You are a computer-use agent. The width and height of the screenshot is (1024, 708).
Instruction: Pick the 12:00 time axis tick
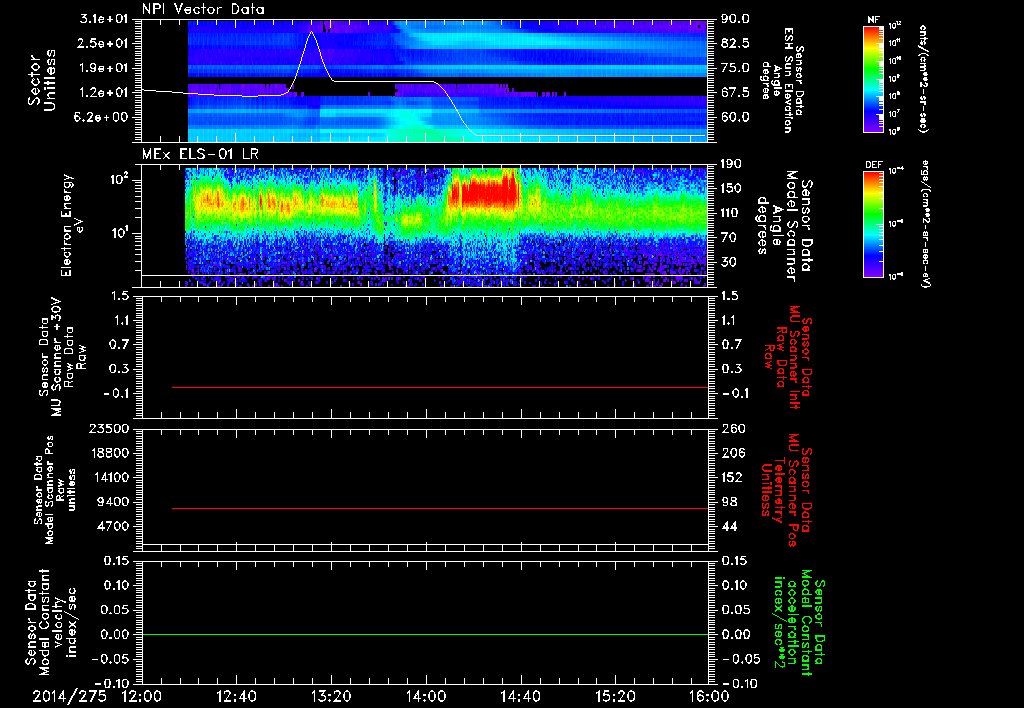pyautogui.click(x=141, y=696)
